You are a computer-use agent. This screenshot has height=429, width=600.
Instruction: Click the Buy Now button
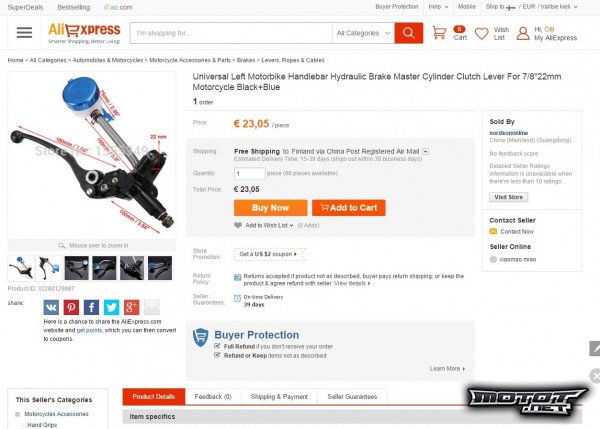(x=271, y=208)
